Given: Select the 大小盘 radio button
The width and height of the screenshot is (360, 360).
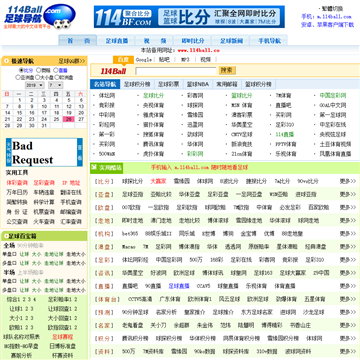Looking at the screenshot, I should 38,77.
